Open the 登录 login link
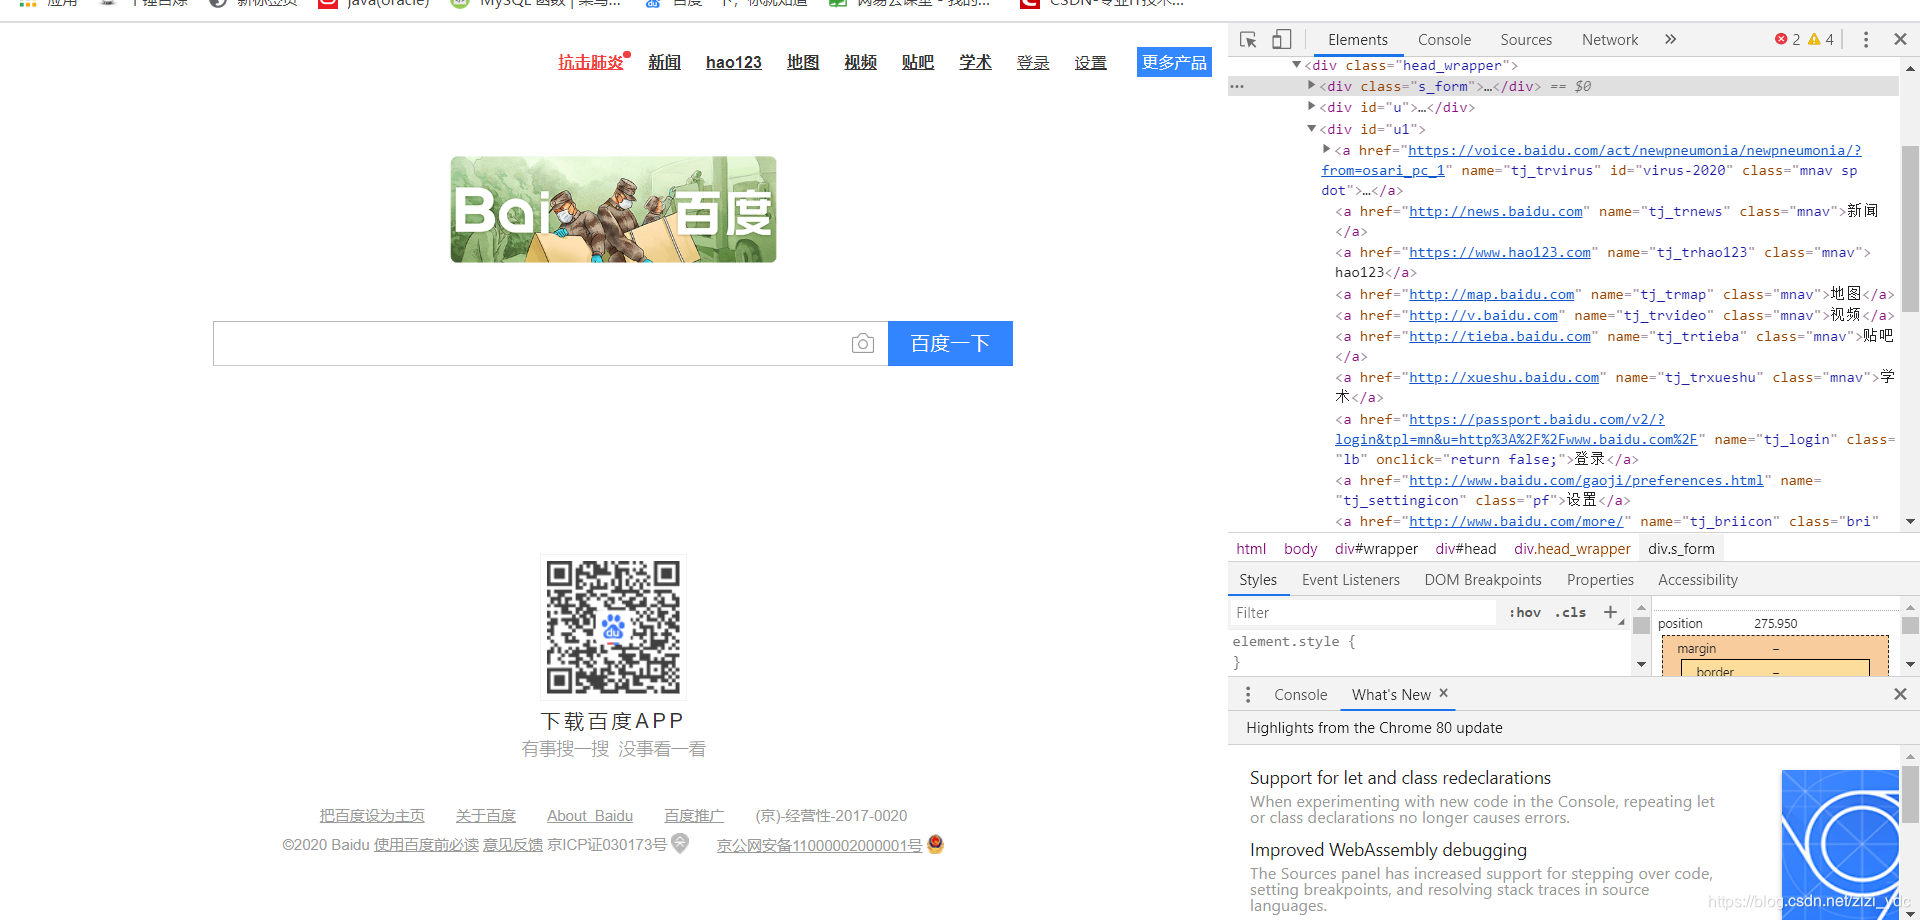1920x920 pixels. click(1033, 62)
